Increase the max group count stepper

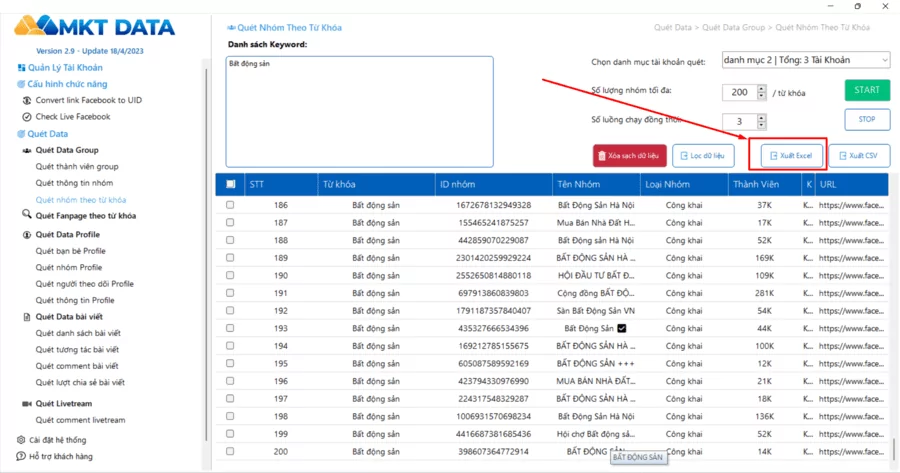pos(762,88)
